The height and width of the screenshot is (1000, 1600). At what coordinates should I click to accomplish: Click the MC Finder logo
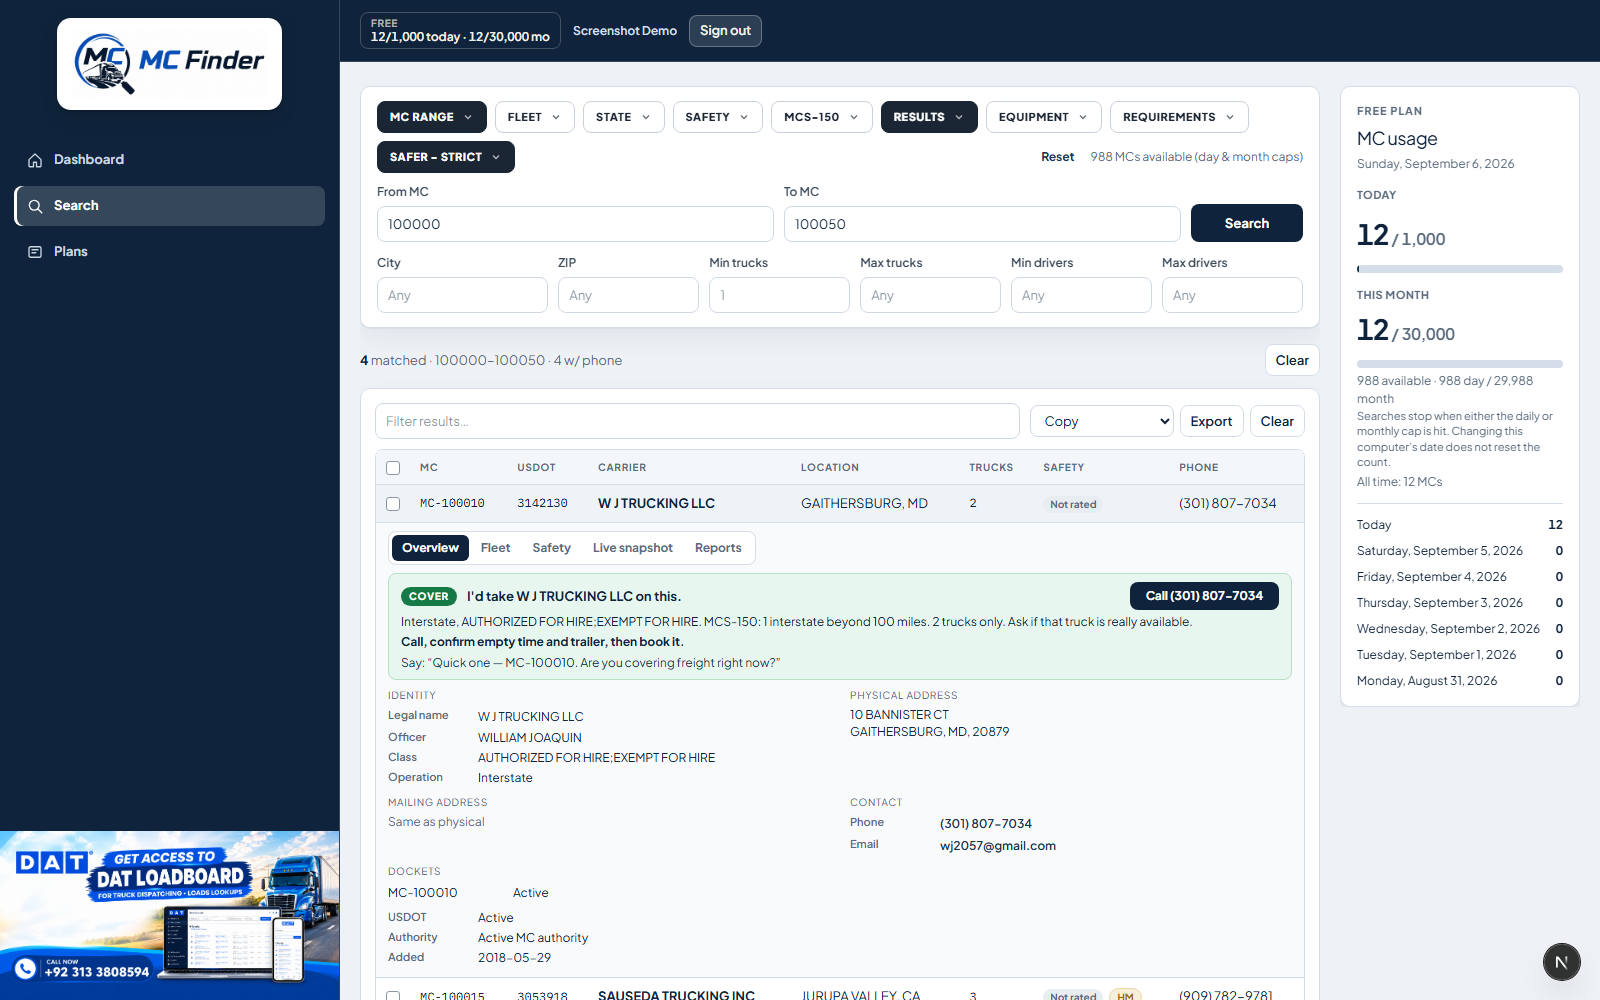[169, 64]
